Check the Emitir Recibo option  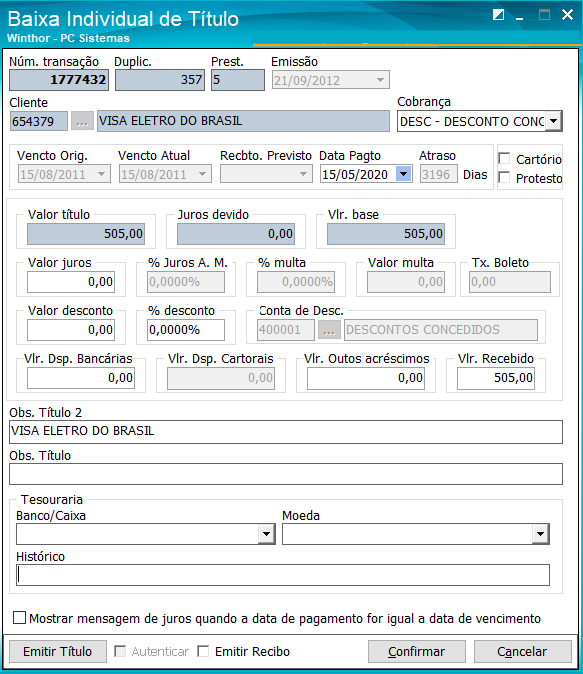click(x=203, y=651)
